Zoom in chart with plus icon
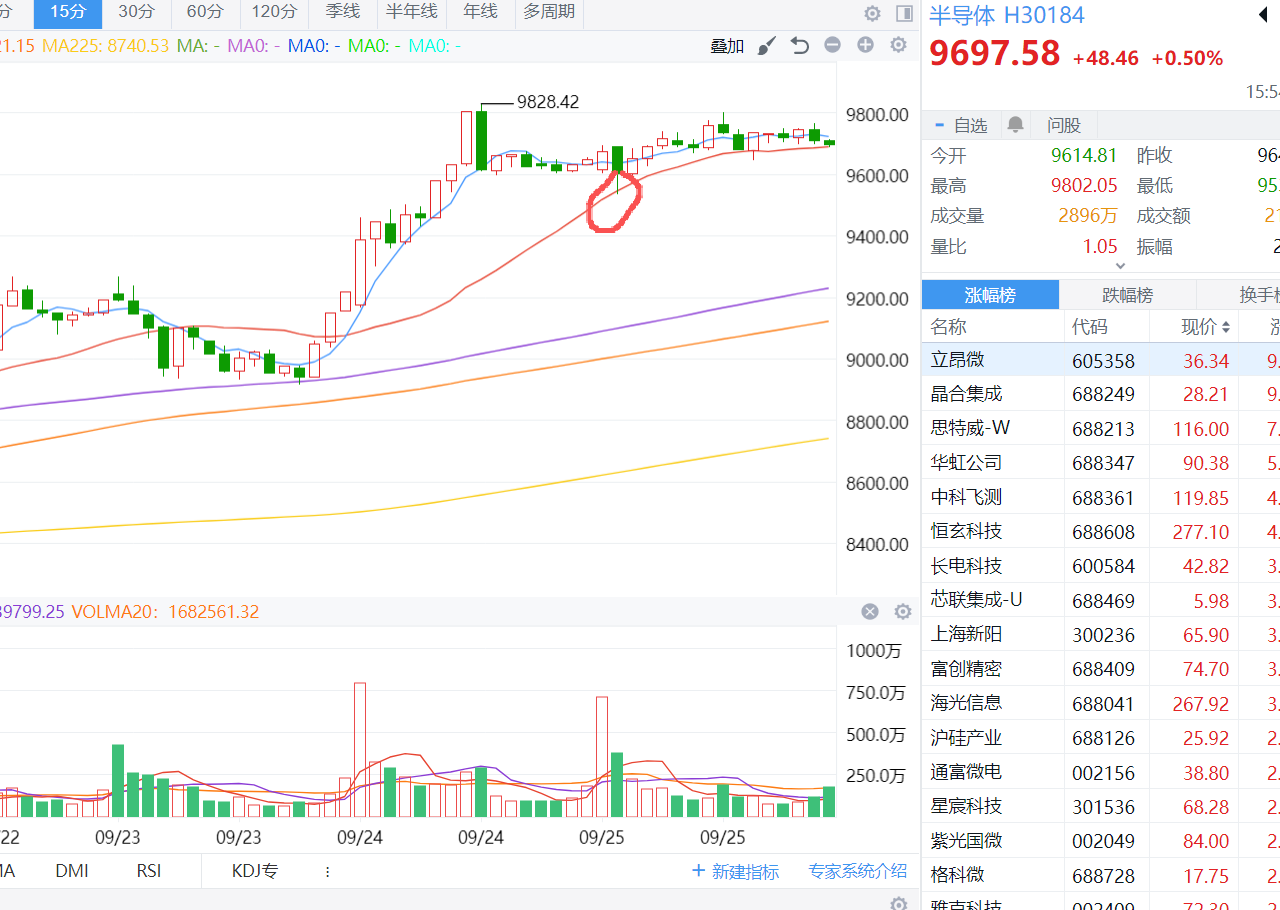Image resolution: width=1280 pixels, height=910 pixels. (x=865, y=45)
